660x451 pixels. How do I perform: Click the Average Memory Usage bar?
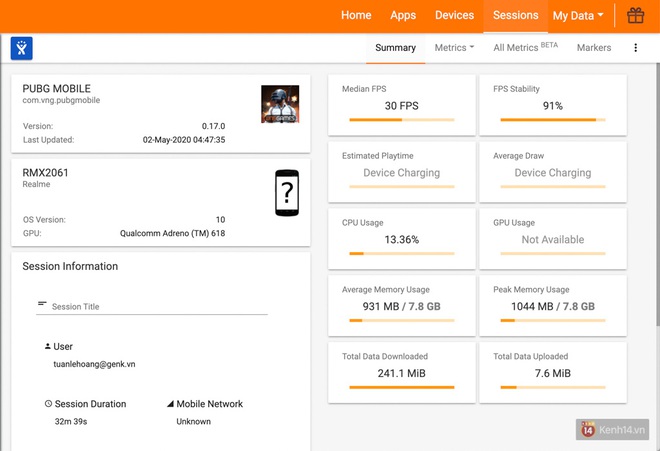[402, 320]
